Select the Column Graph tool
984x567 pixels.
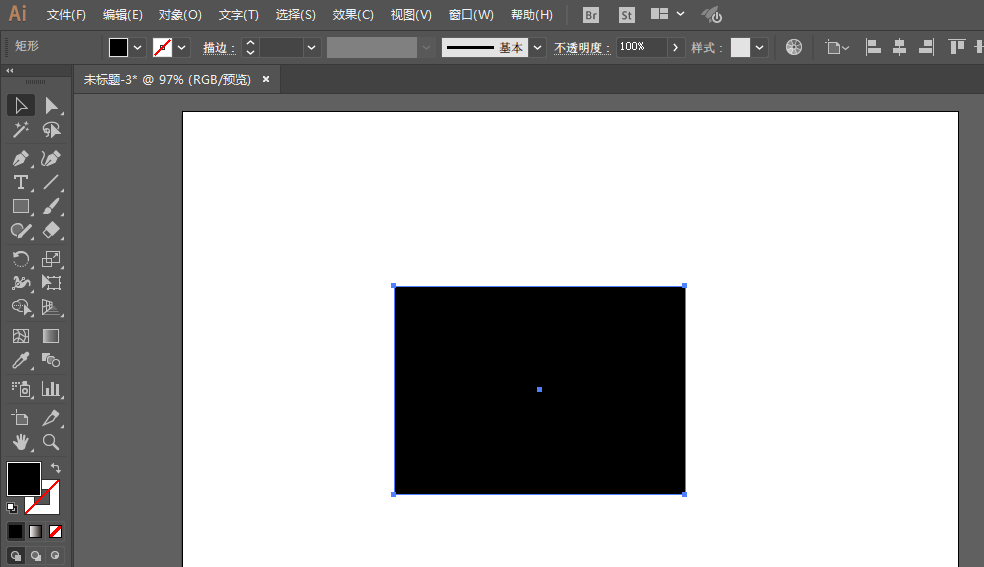click(51, 389)
